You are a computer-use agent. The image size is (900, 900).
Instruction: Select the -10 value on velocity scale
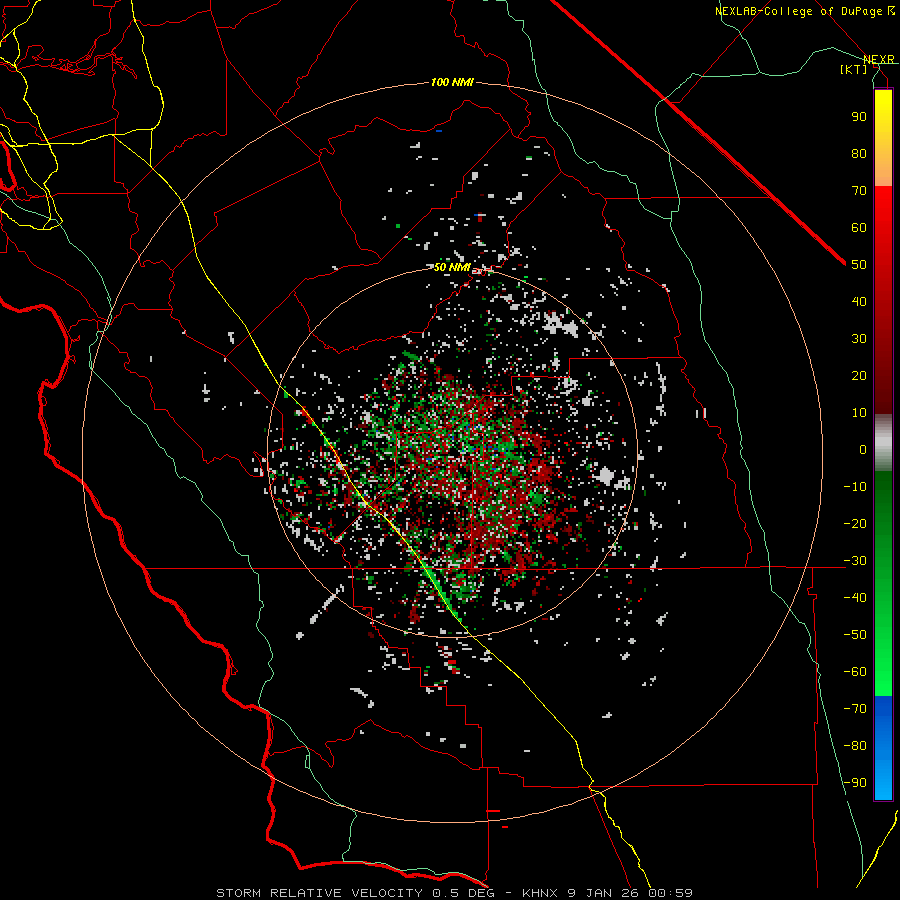tap(855, 487)
